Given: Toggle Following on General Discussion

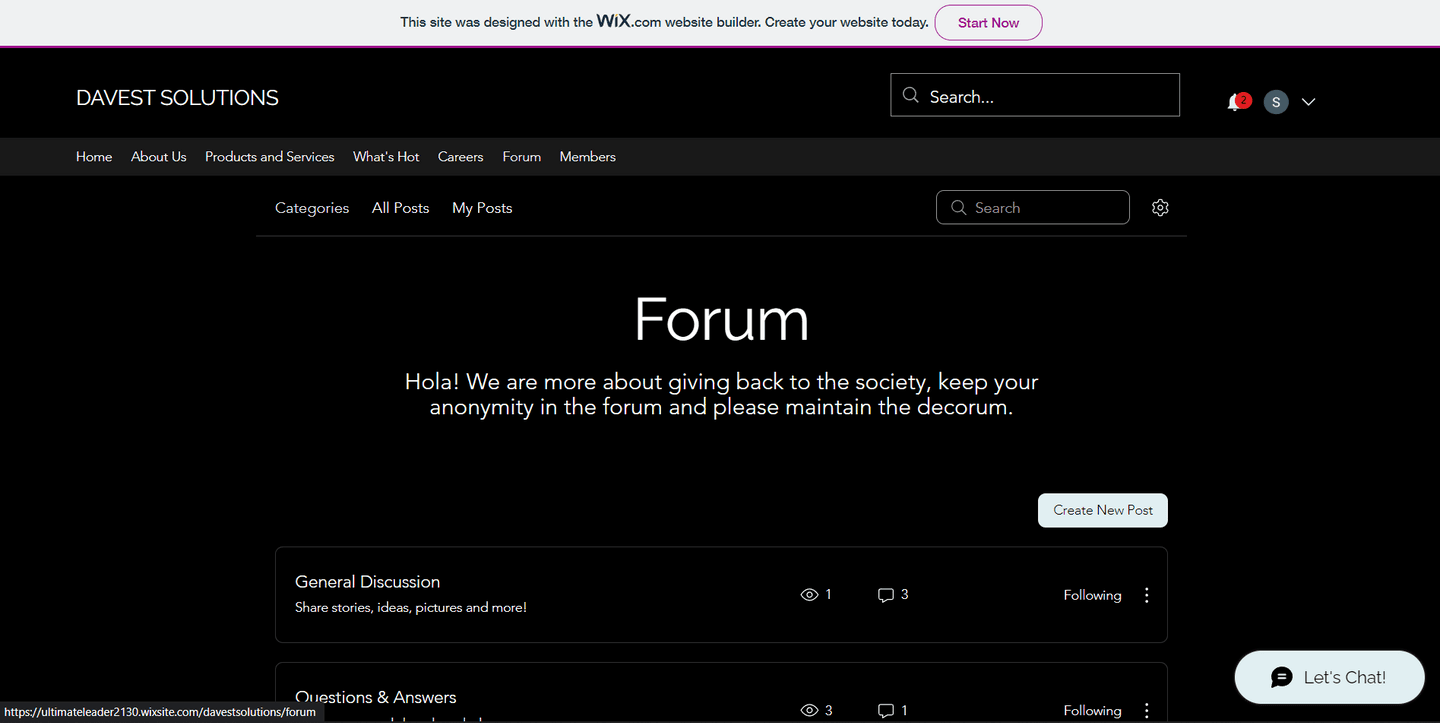Looking at the screenshot, I should 1092,595.
